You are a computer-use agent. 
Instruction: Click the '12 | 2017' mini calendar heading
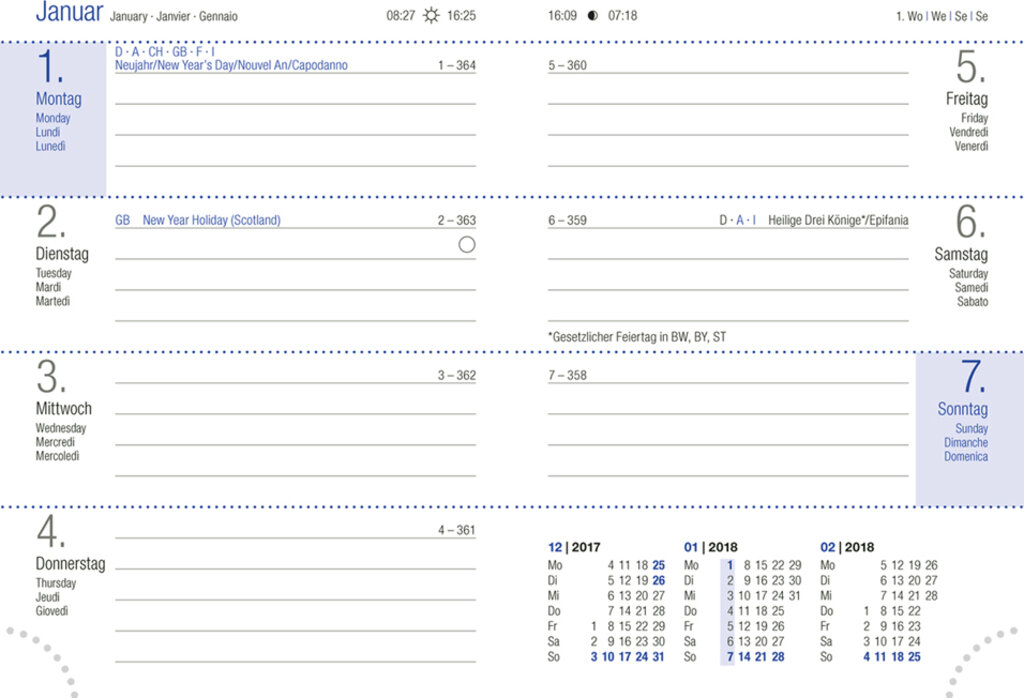pos(574,547)
